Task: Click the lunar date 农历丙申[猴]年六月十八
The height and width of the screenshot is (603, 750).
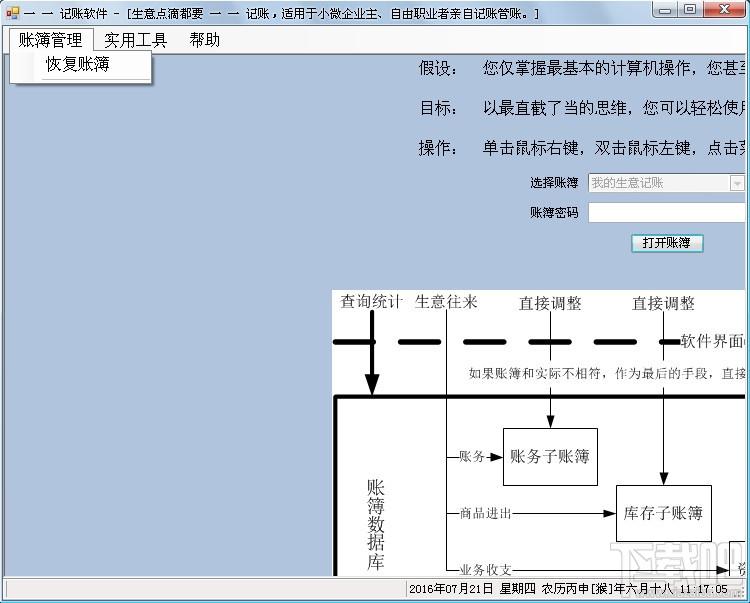Action: point(607,589)
